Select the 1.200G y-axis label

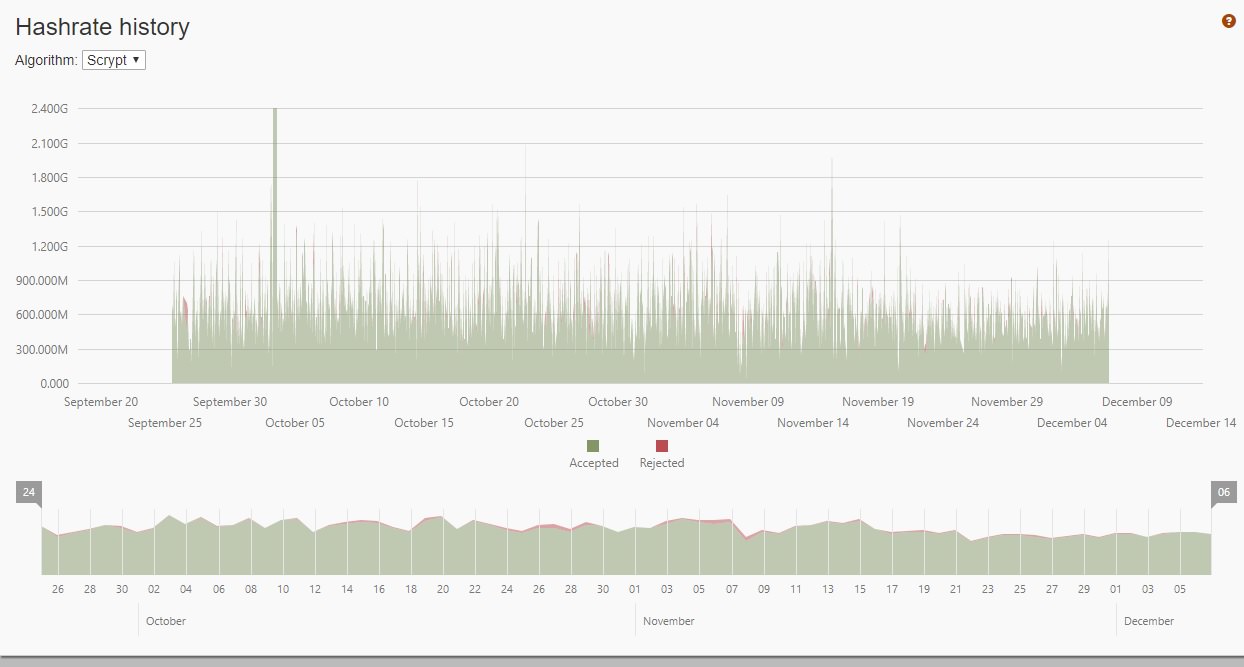[48, 246]
